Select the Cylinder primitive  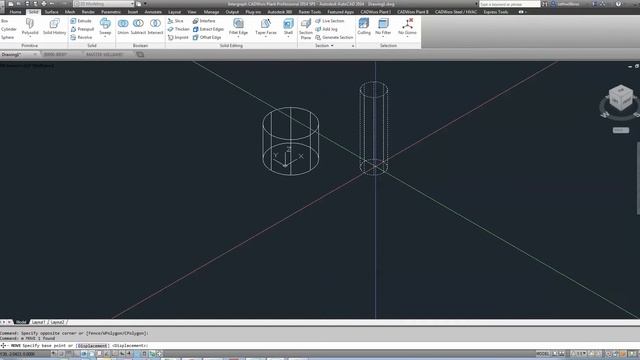pyautogui.click(x=9, y=29)
